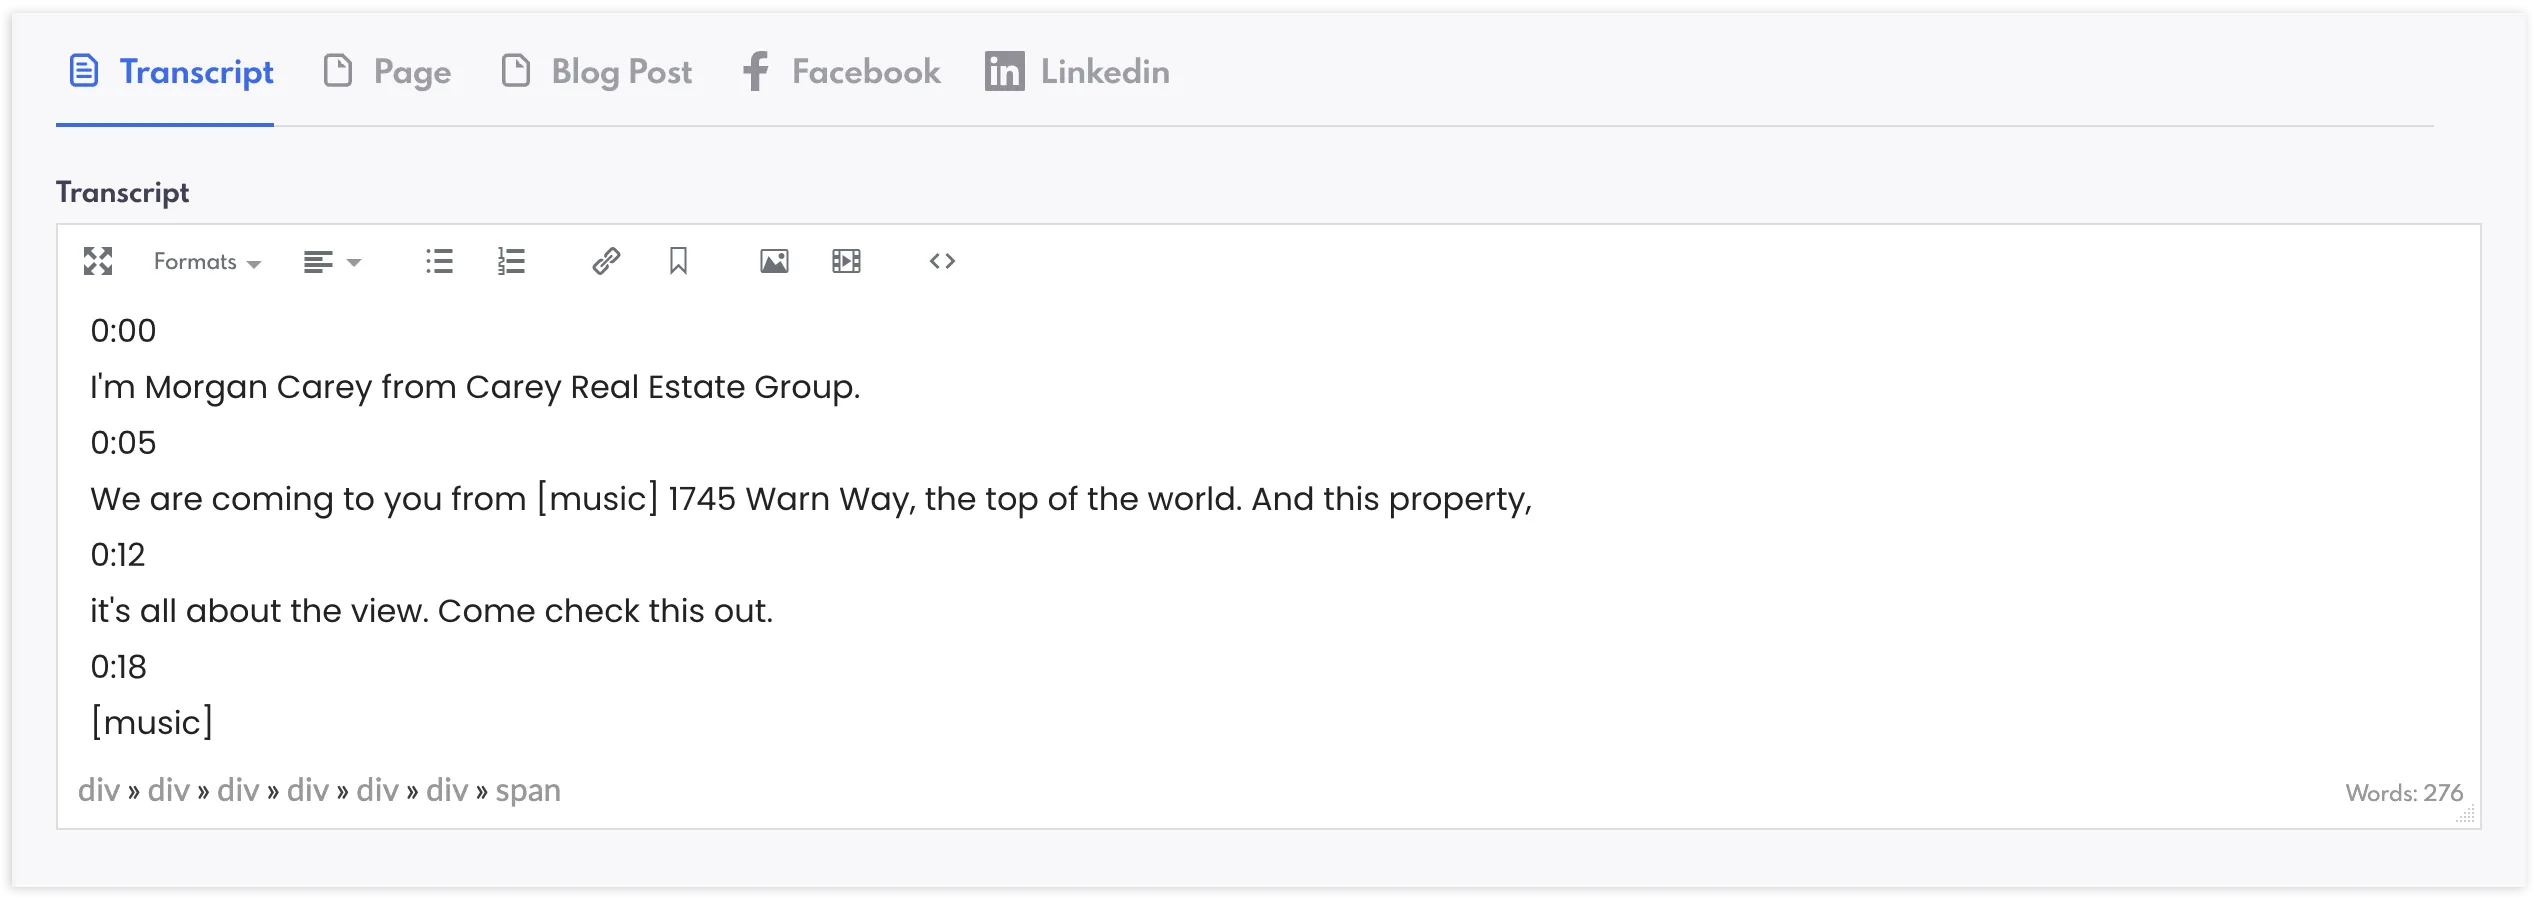The image size is (2541, 903).
Task: Switch to the Page tab
Action: pyautogui.click(x=388, y=72)
